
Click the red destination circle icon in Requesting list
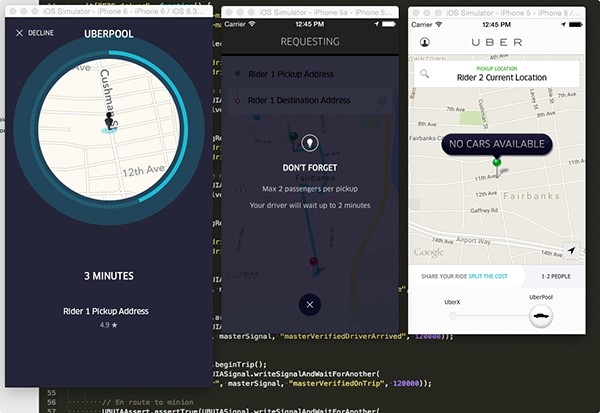tap(238, 101)
